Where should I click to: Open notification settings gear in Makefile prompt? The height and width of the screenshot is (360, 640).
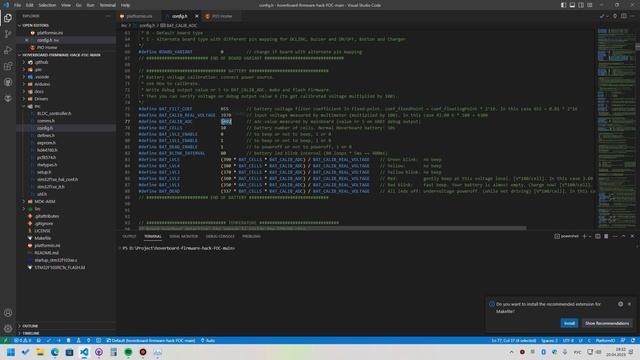[620, 304]
